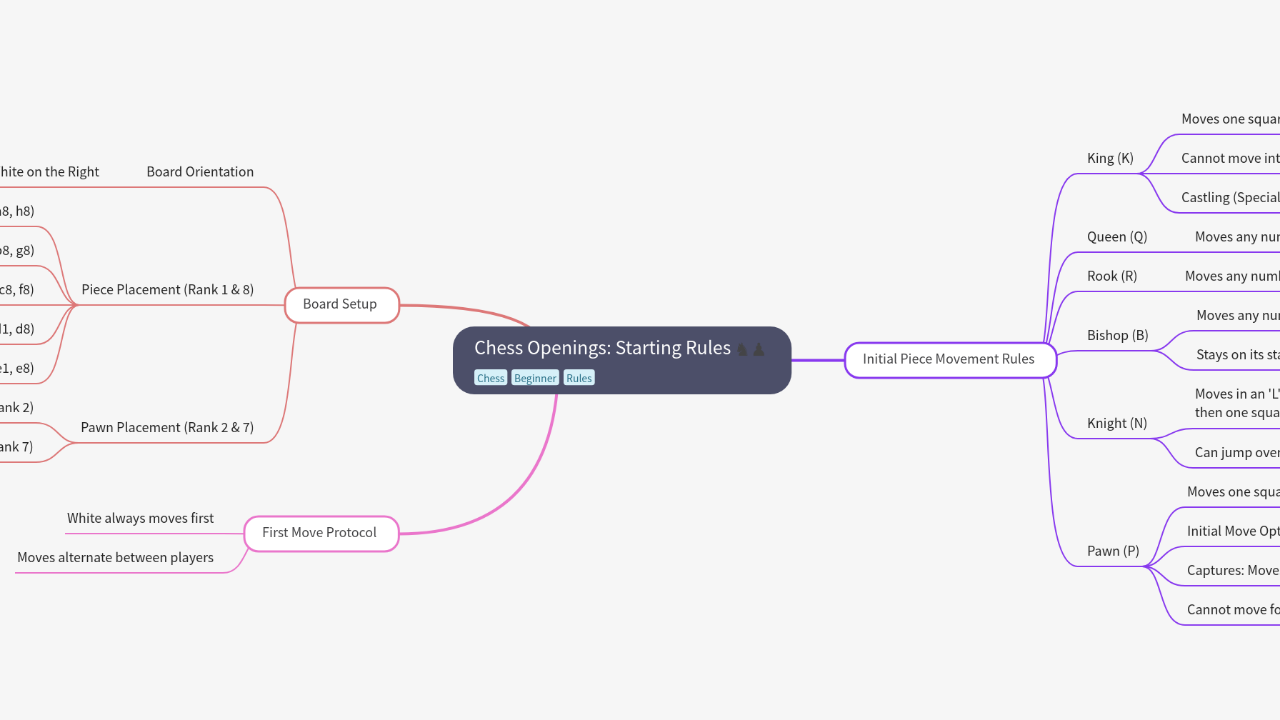Click the Pawn Placement (Rank 2 & 7) node

(167, 427)
